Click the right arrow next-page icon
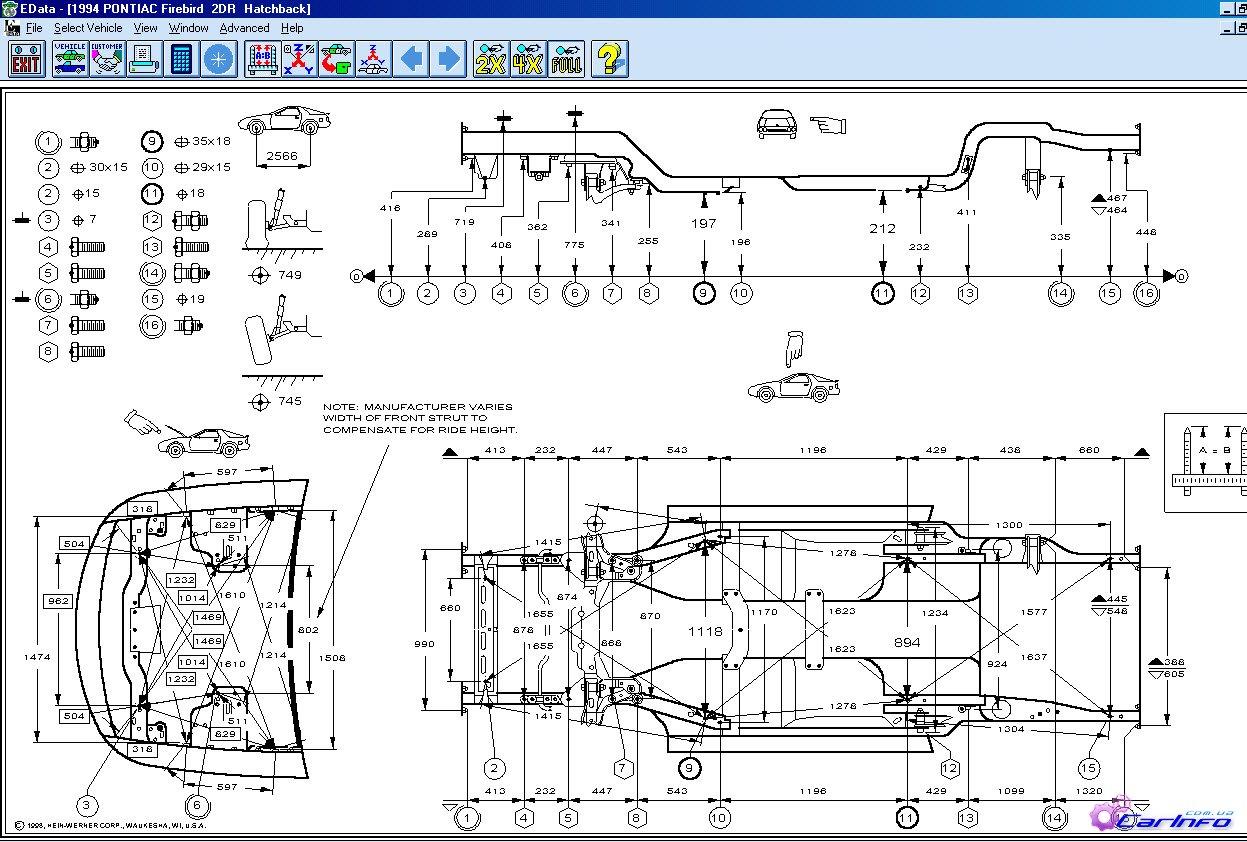This screenshot has height=842, width=1247. (x=449, y=59)
